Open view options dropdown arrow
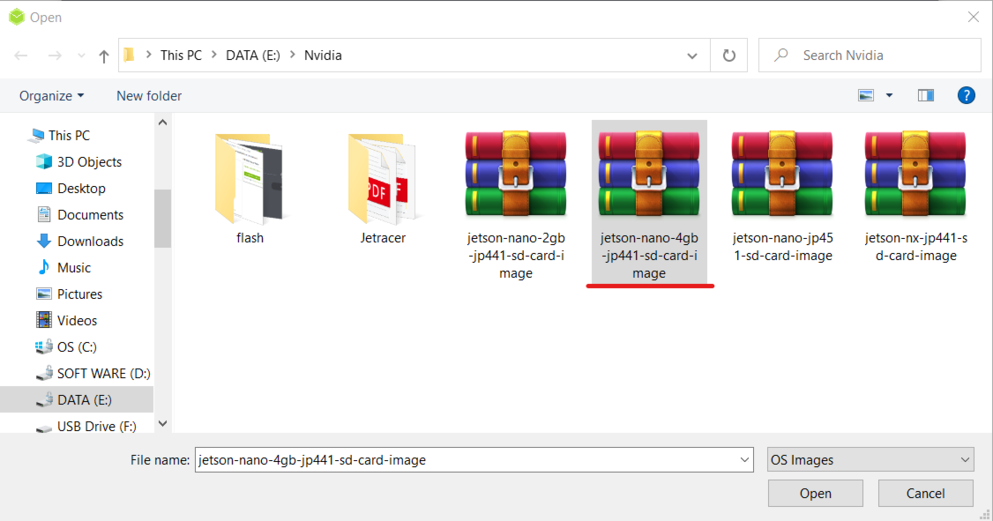993x521 pixels. (x=889, y=96)
